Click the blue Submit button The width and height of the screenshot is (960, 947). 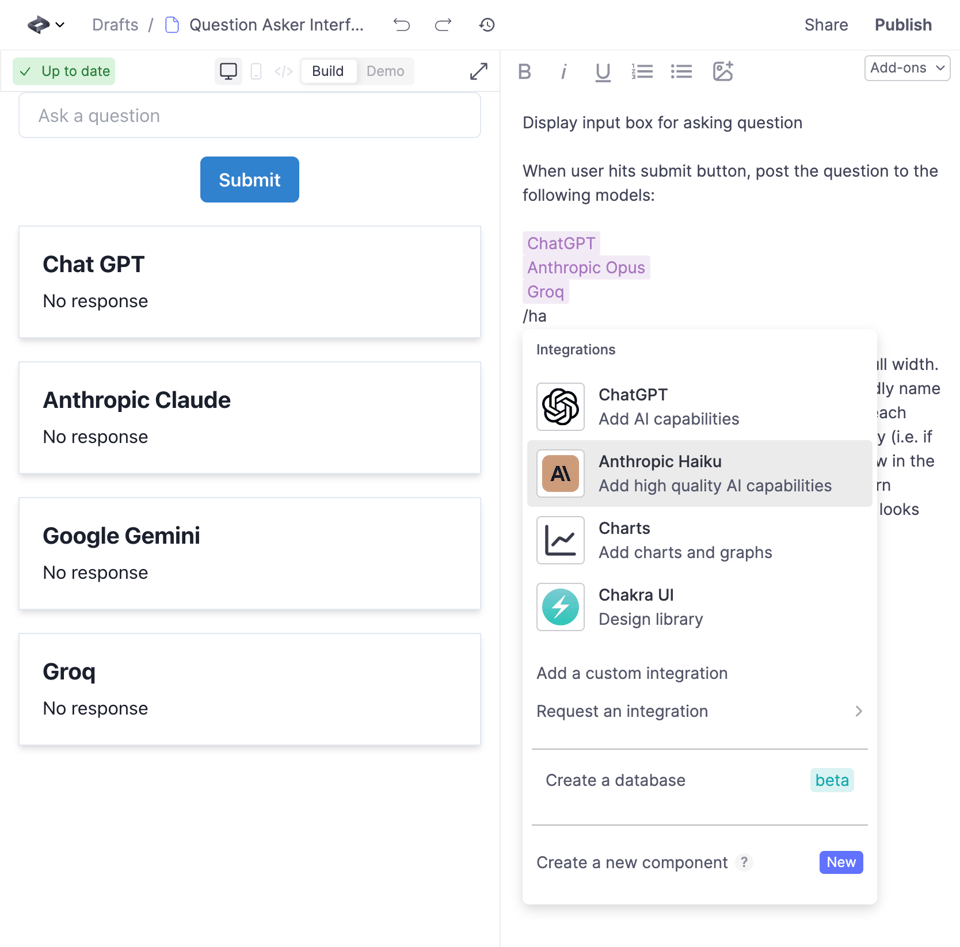tap(250, 179)
